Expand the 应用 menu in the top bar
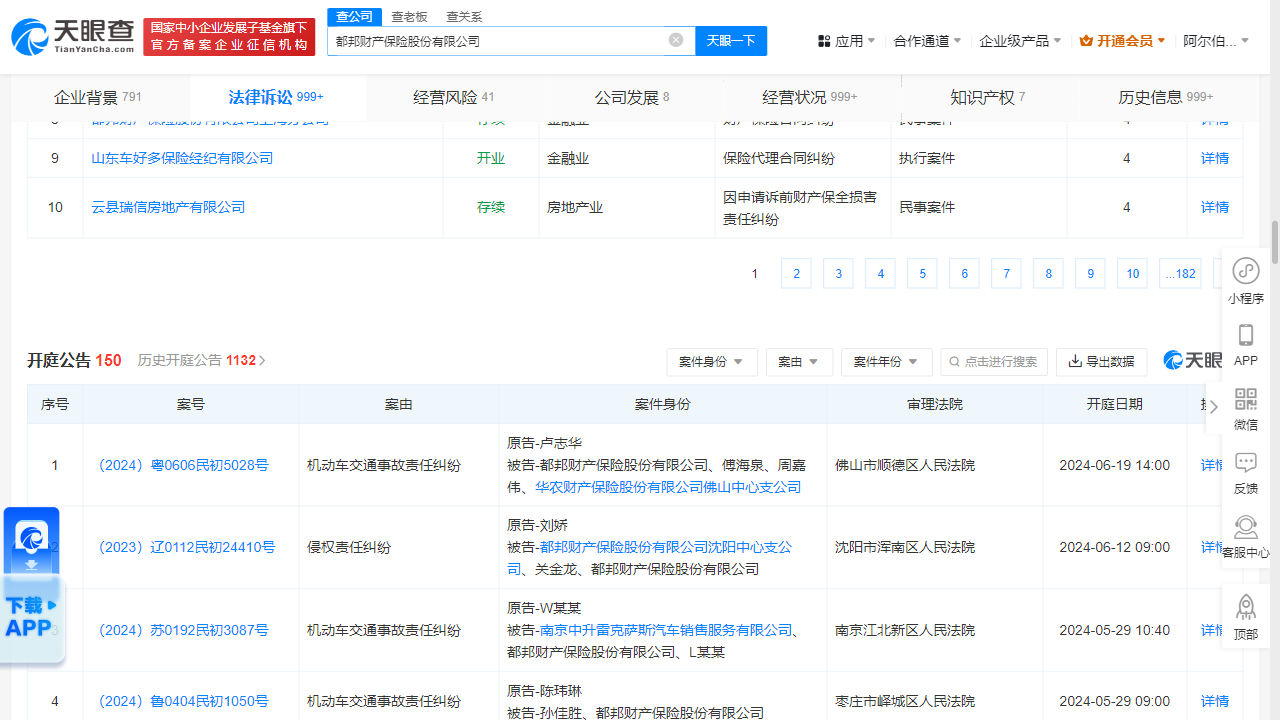The height and width of the screenshot is (720, 1280). pyautogui.click(x=845, y=40)
